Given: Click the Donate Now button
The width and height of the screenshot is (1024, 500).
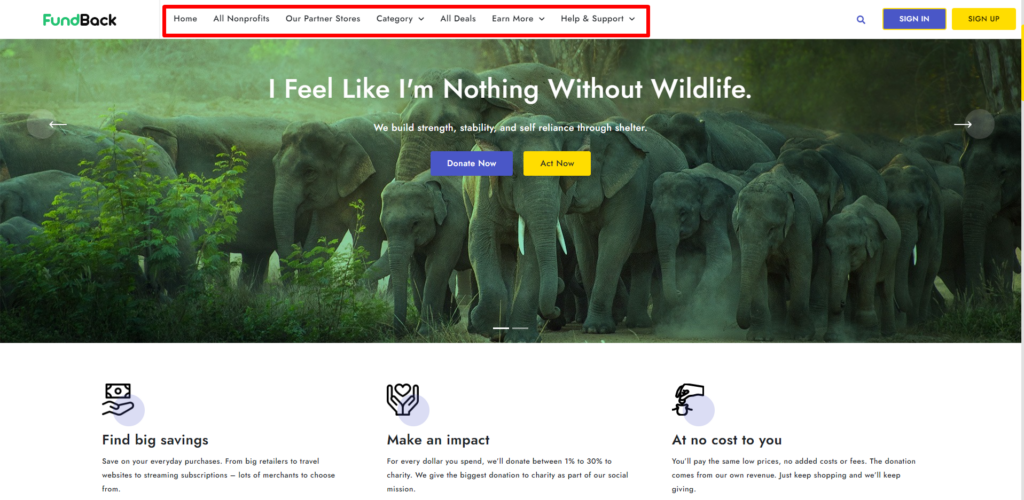Looking at the screenshot, I should [x=472, y=163].
